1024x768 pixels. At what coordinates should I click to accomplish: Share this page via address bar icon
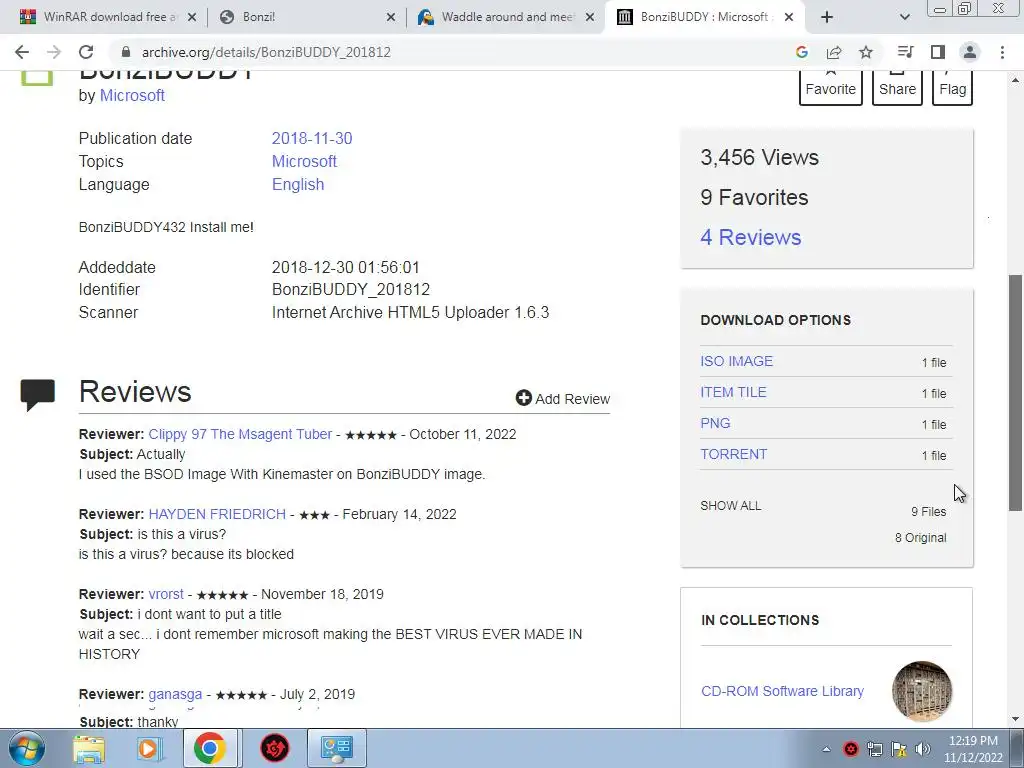[x=834, y=52]
